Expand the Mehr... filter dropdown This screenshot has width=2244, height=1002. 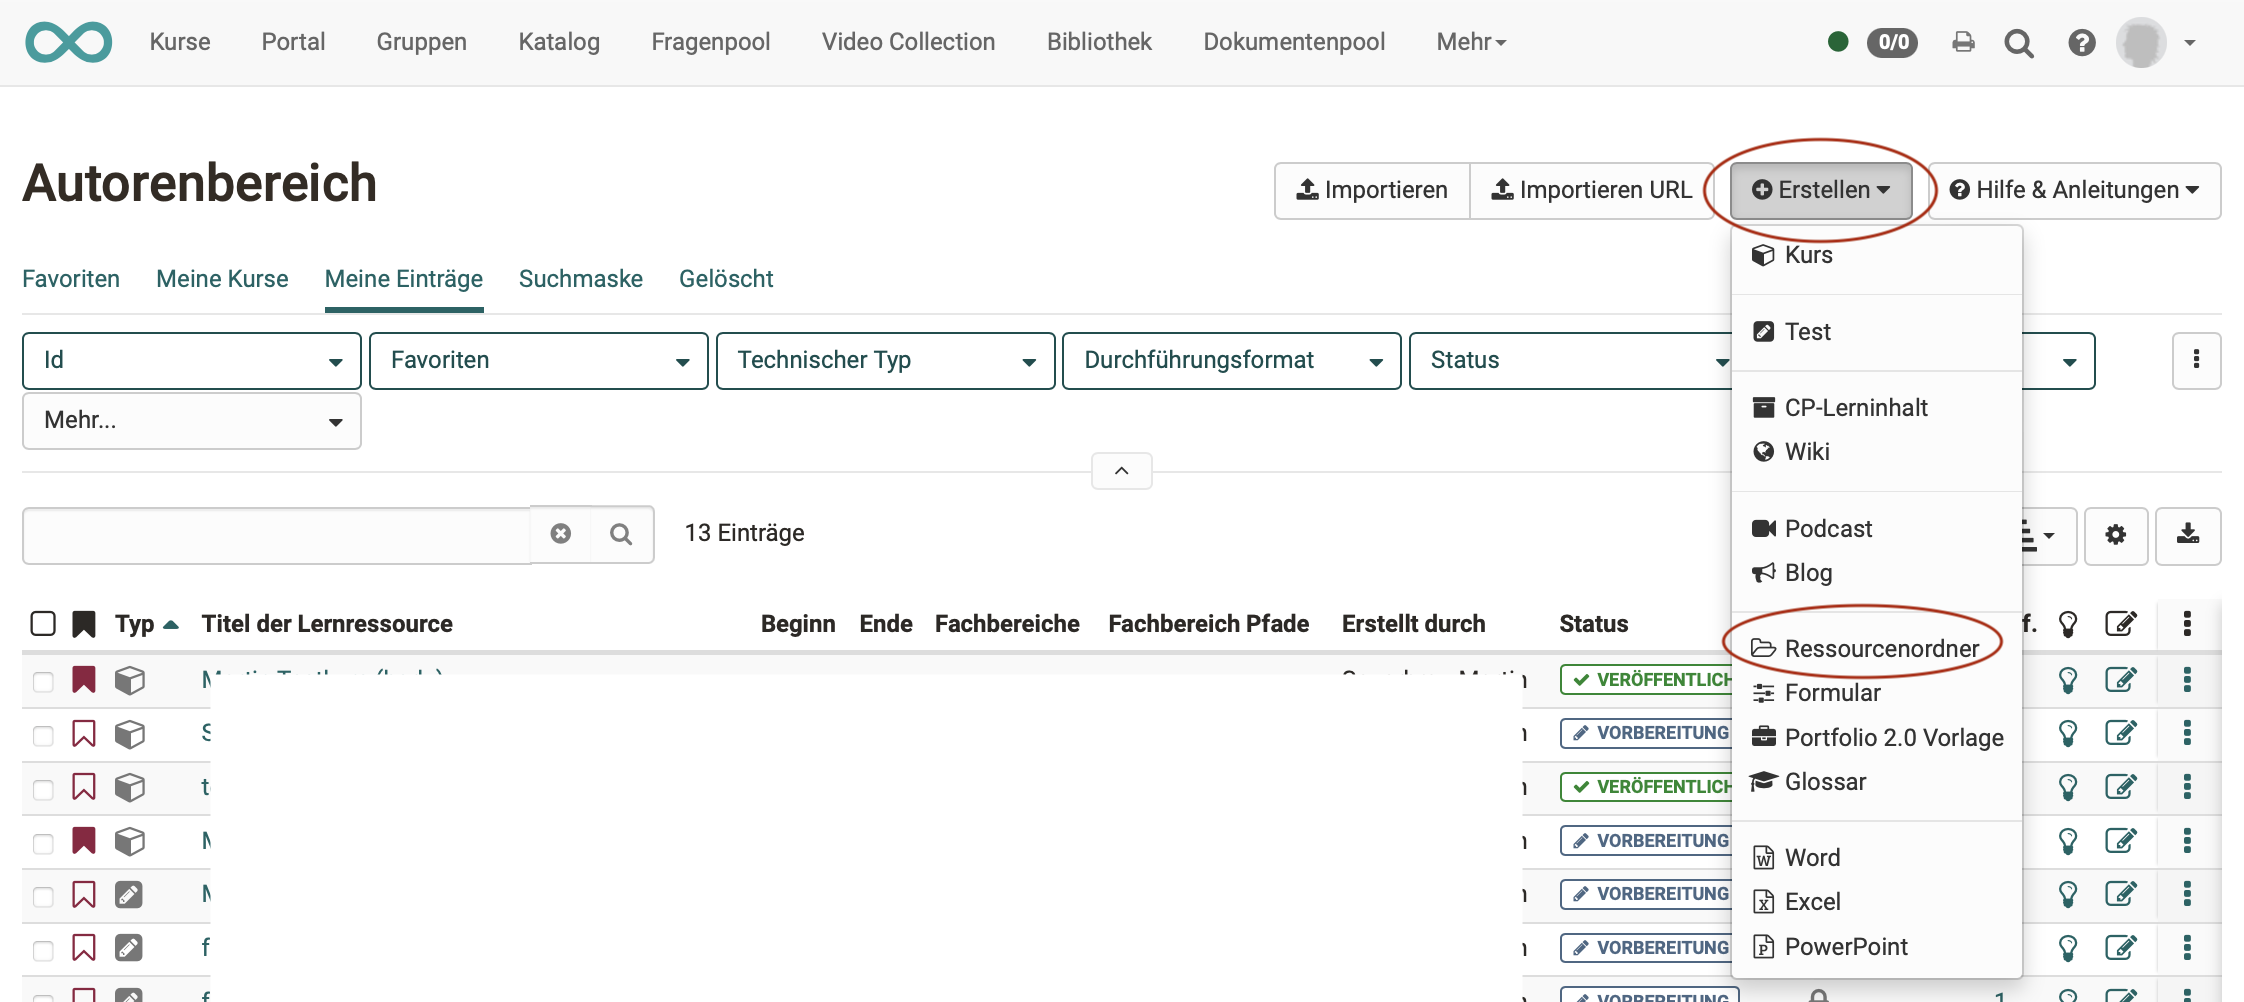[x=190, y=421]
